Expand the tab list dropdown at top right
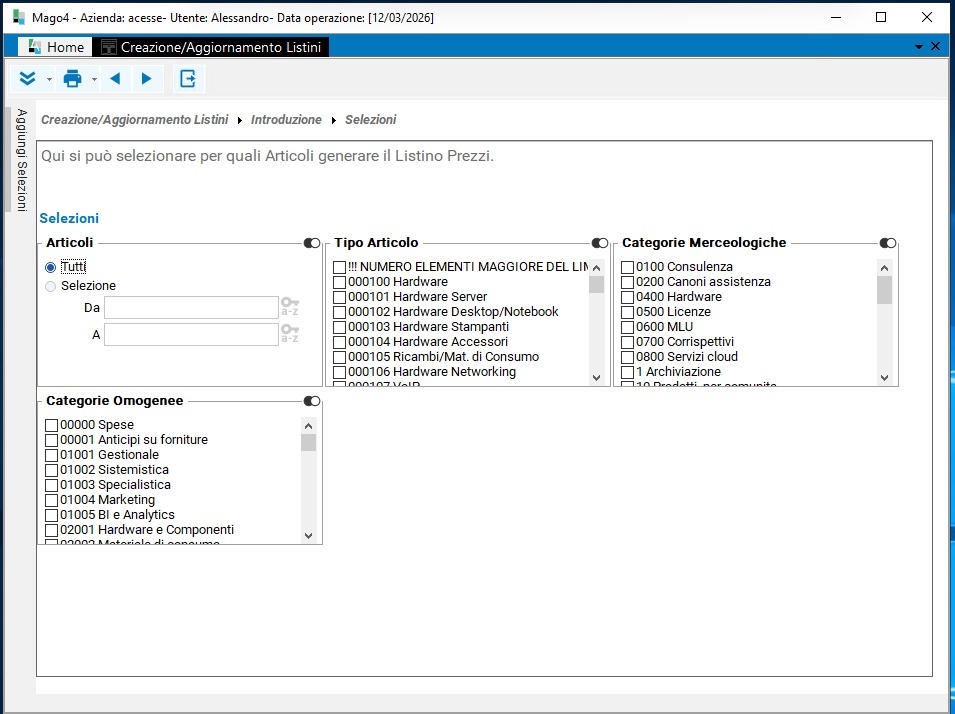This screenshot has height=714, width=955. pyautogui.click(x=919, y=47)
